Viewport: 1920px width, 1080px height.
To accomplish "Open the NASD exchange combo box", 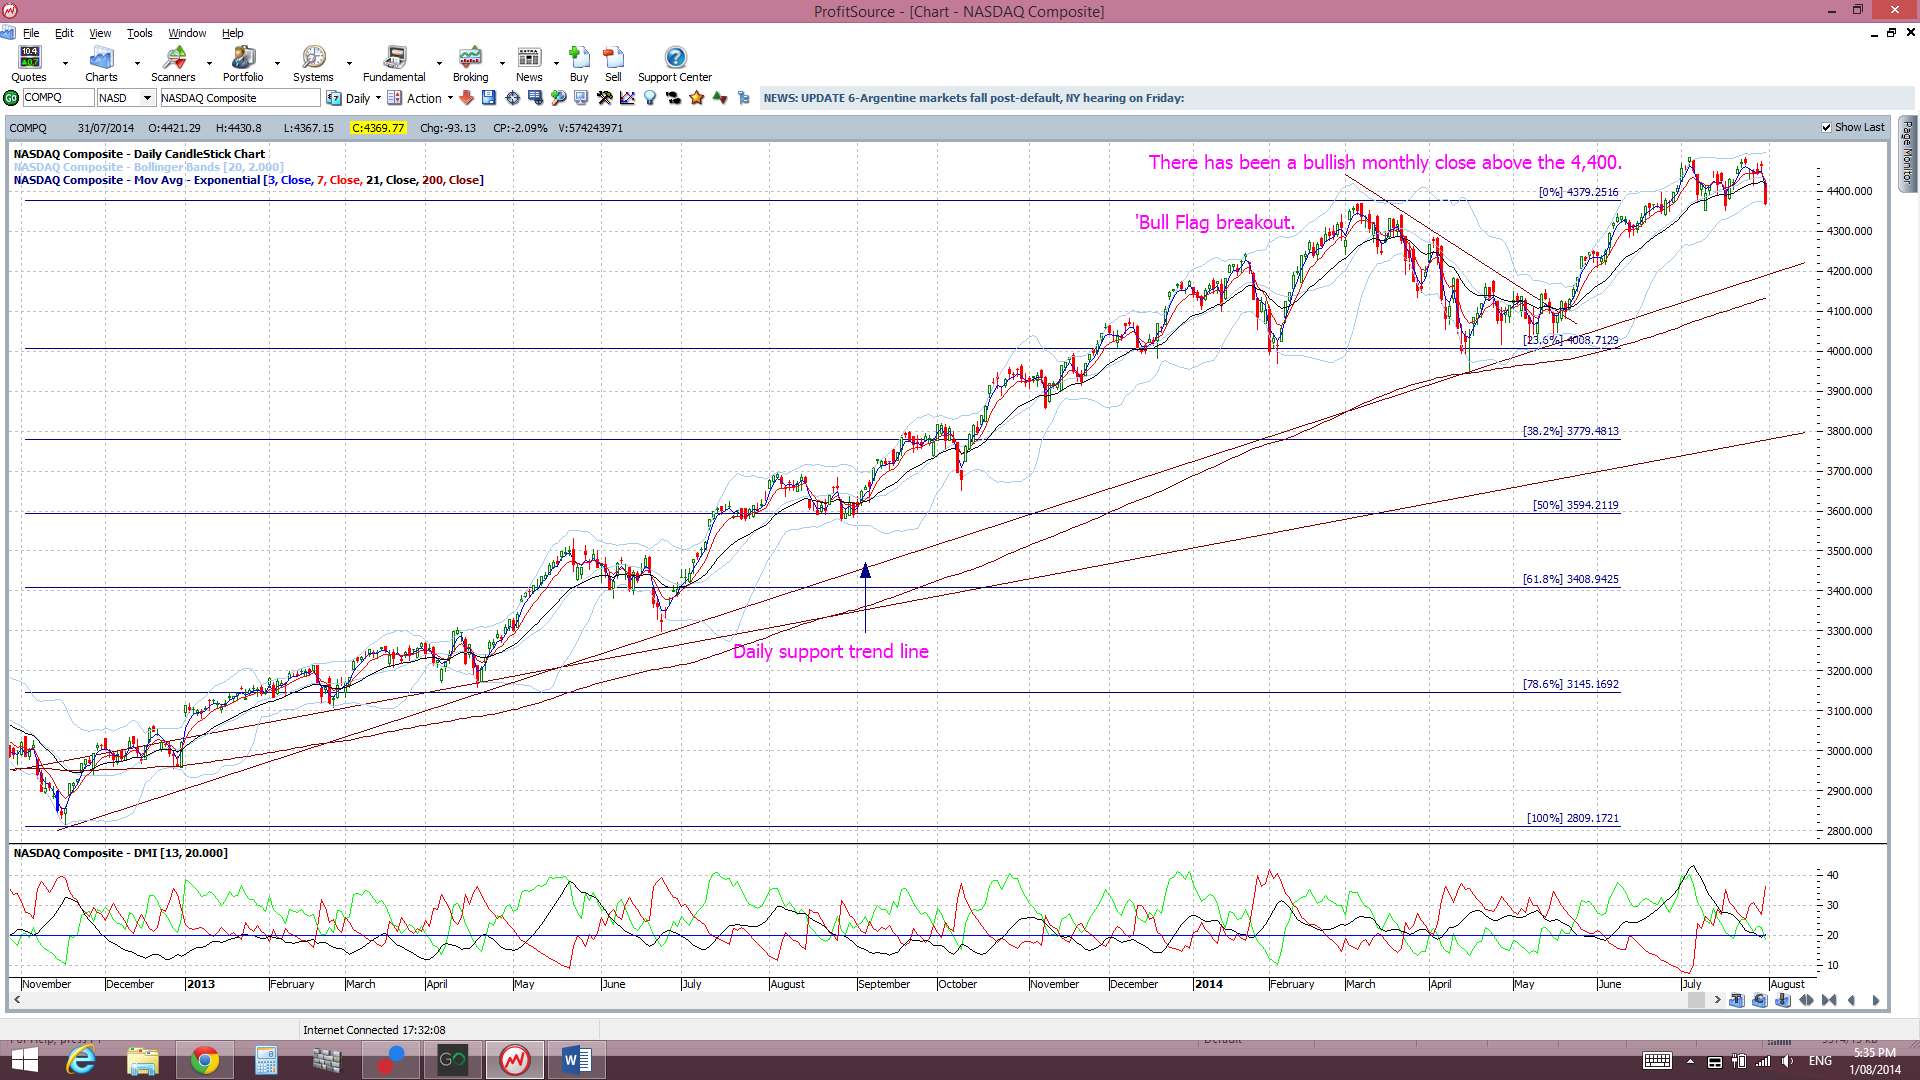I will point(126,98).
